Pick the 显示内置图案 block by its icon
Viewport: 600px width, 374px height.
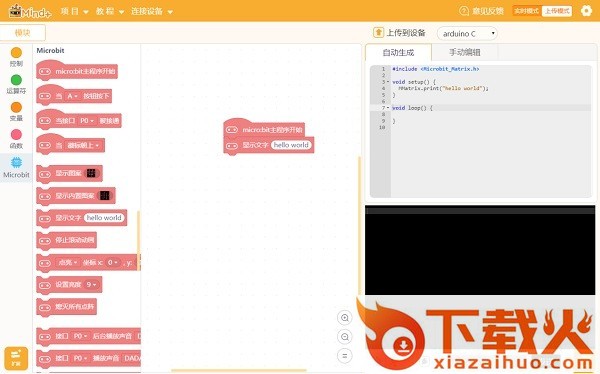(45, 196)
